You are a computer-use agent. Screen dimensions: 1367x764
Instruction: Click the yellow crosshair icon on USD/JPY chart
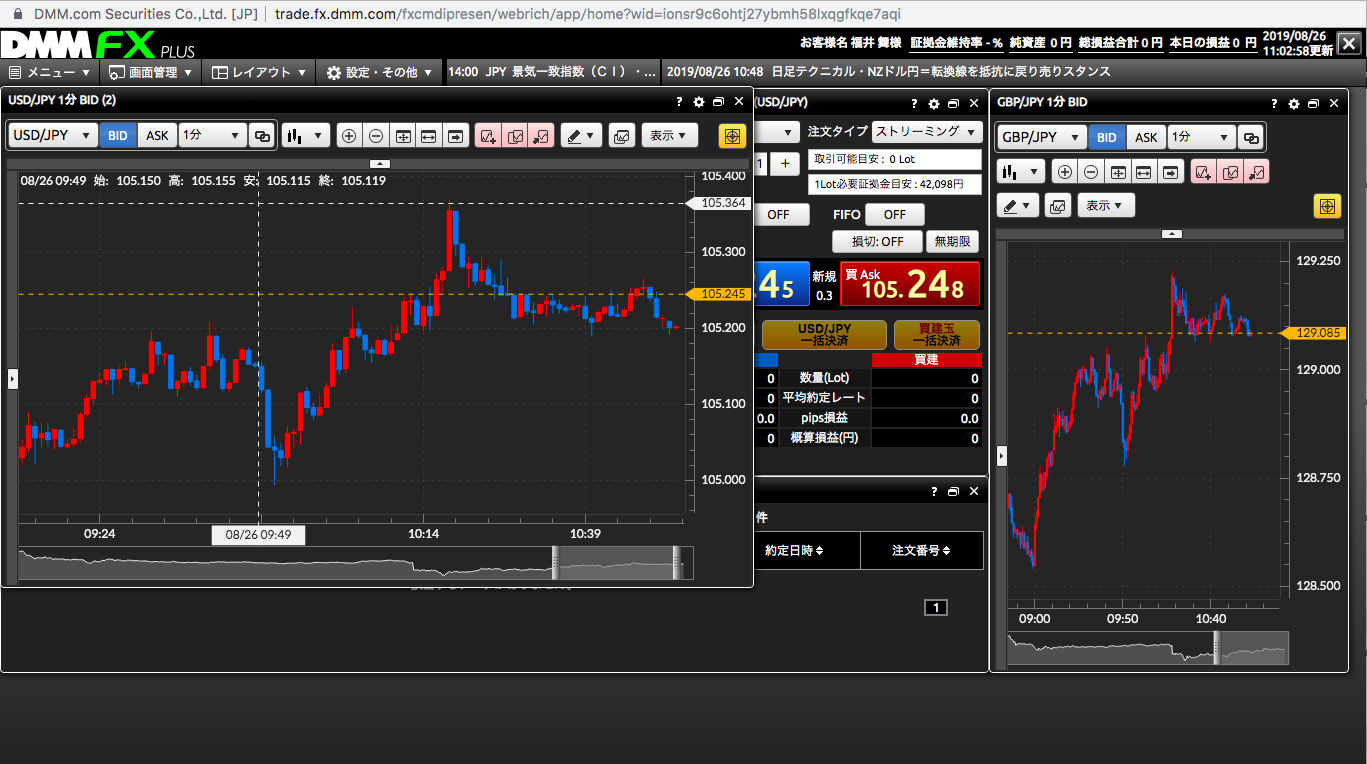tap(732, 136)
